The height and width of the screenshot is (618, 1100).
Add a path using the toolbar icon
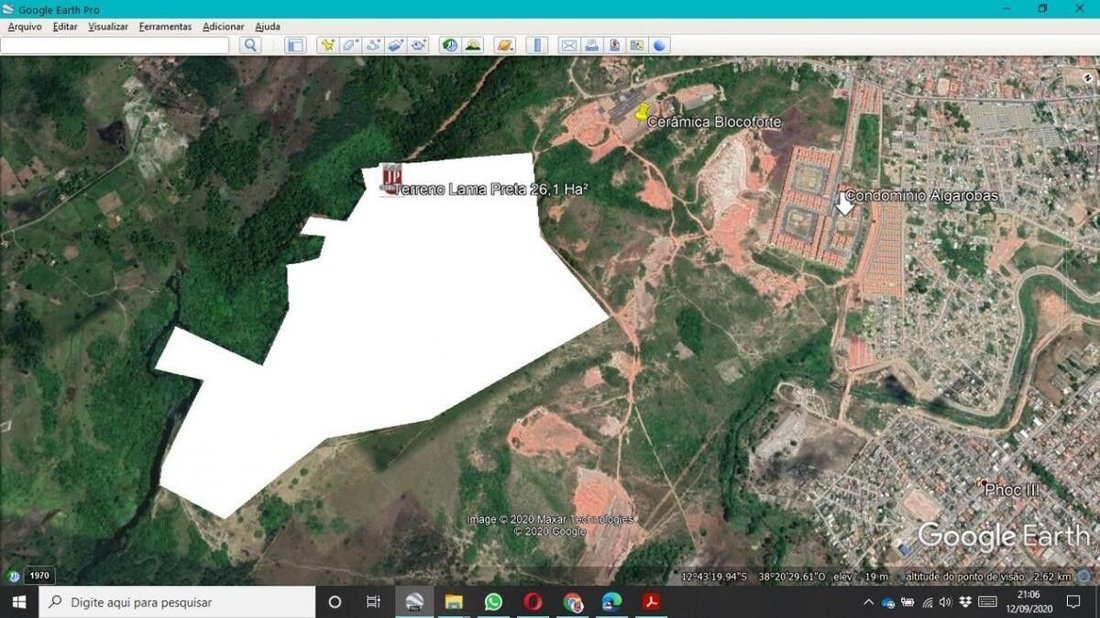373,46
